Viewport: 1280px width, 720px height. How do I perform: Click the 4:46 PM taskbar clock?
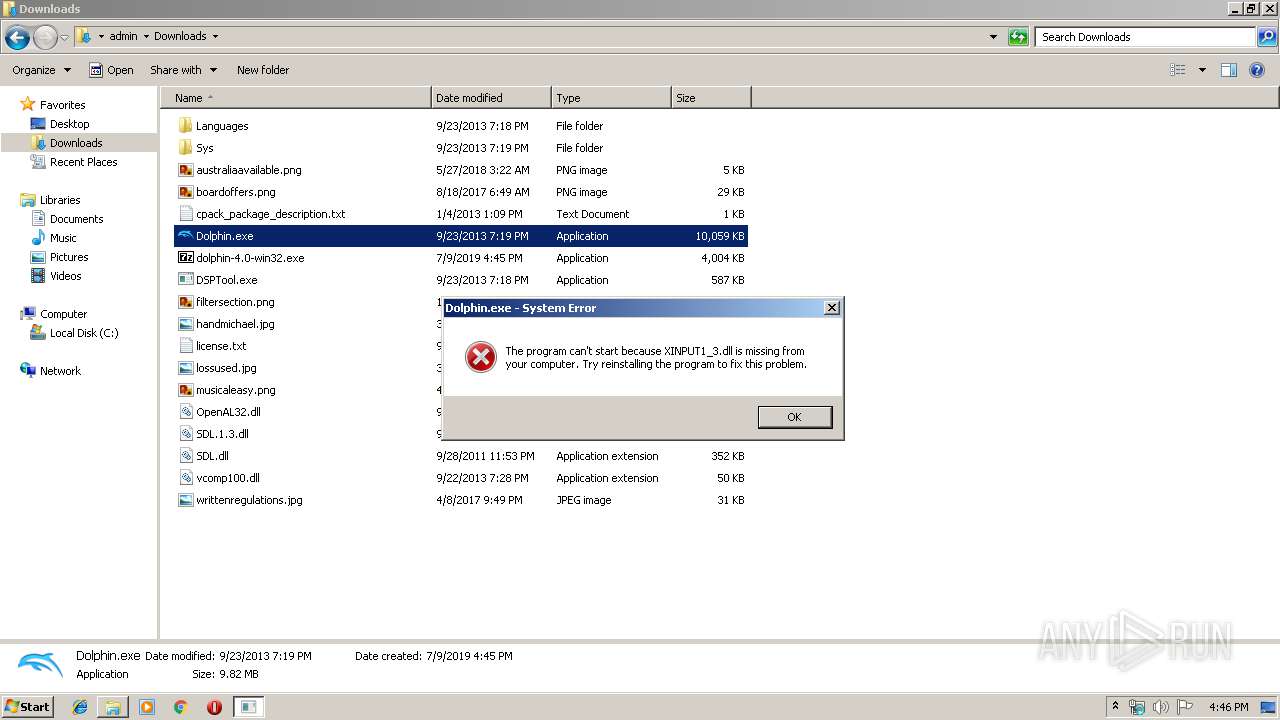[x=1228, y=707]
